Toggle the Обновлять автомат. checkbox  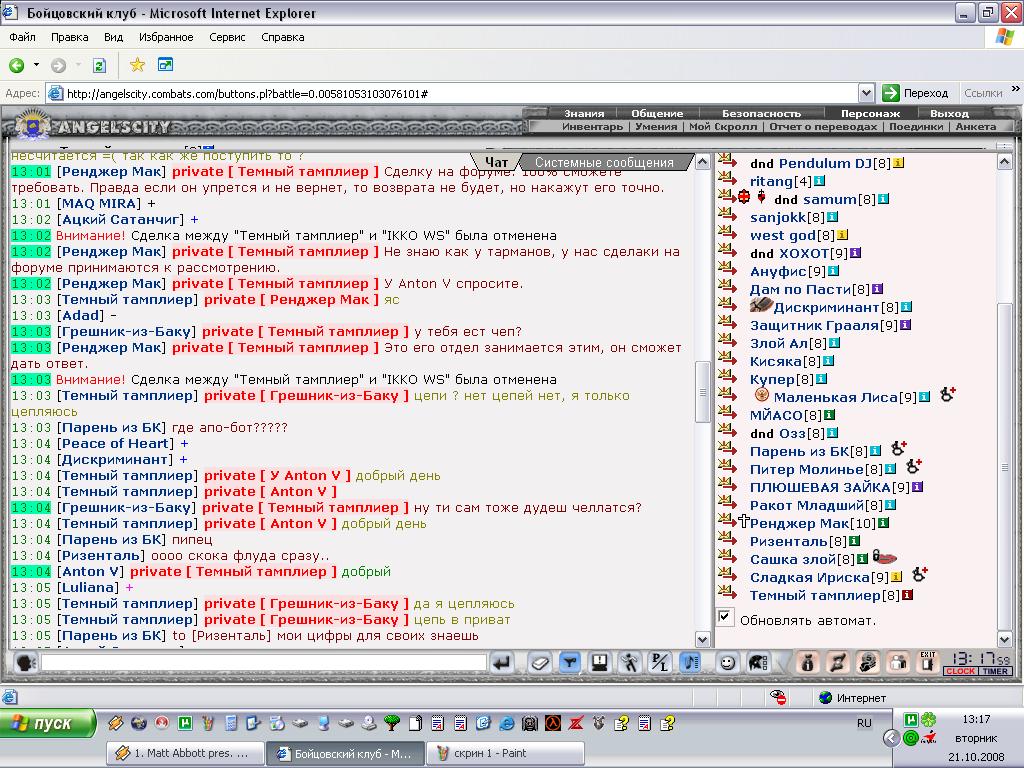(724, 616)
